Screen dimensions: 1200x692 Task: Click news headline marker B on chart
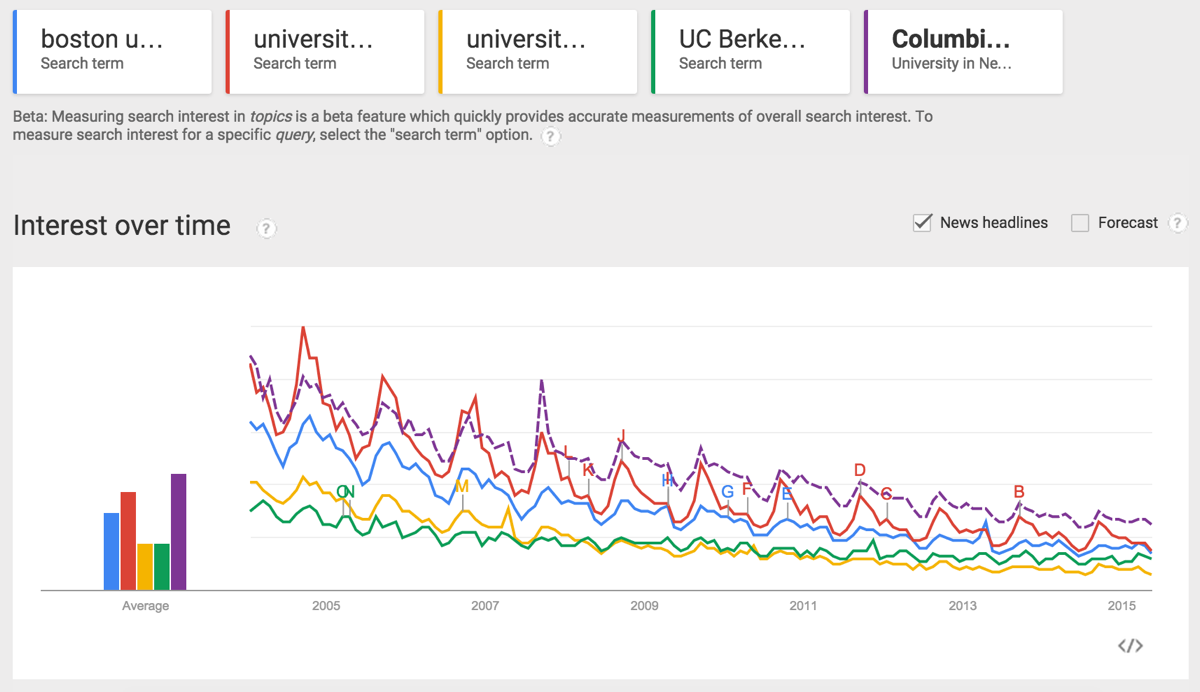[x=1019, y=492]
